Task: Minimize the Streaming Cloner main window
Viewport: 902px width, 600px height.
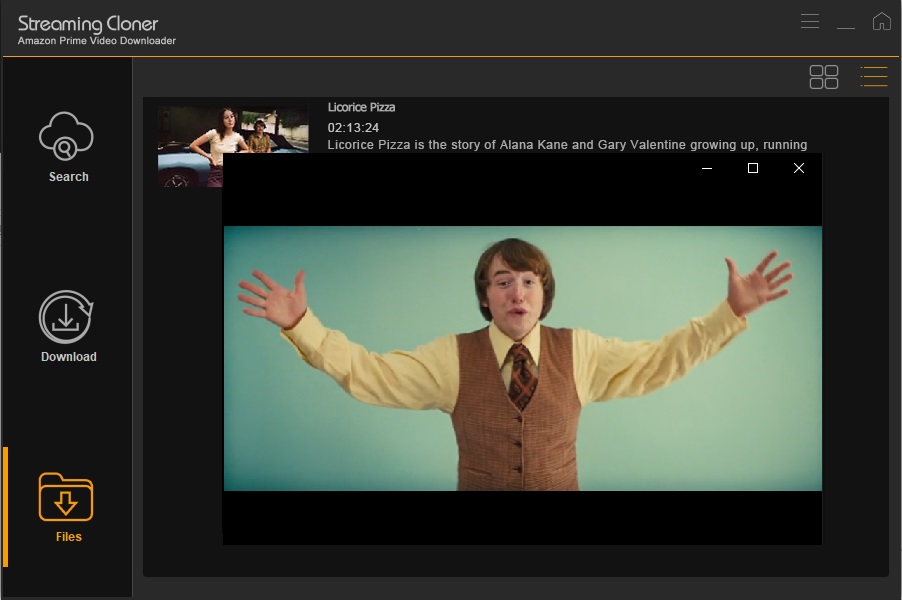Action: [x=845, y=26]
